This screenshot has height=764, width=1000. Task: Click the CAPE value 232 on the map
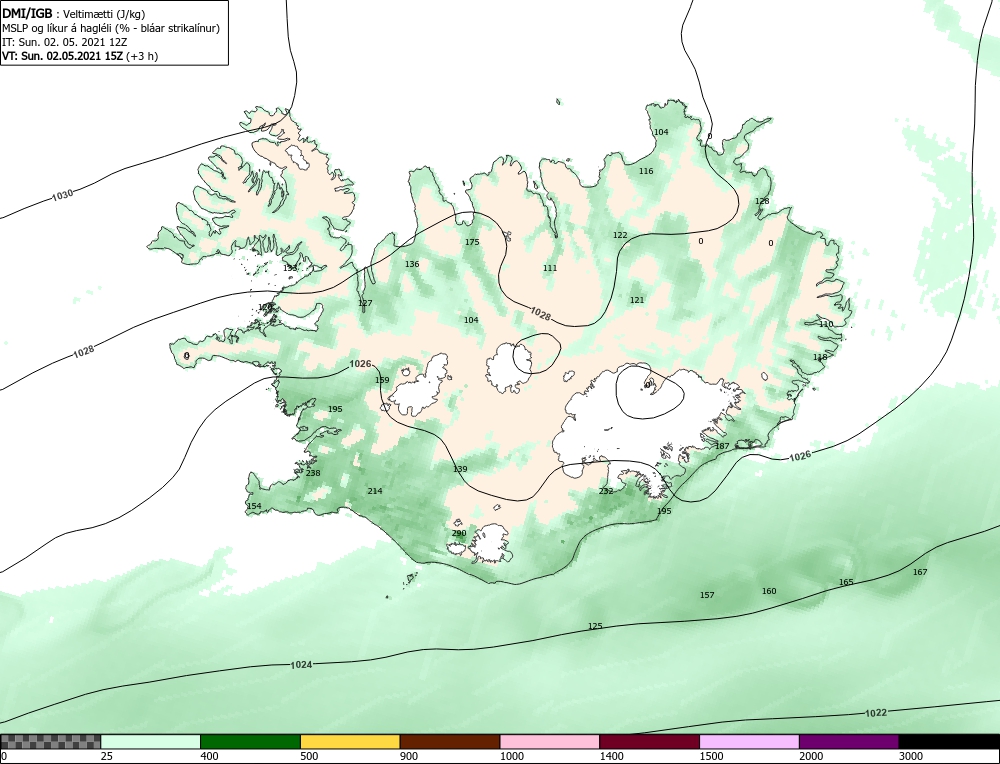(606, 491)
